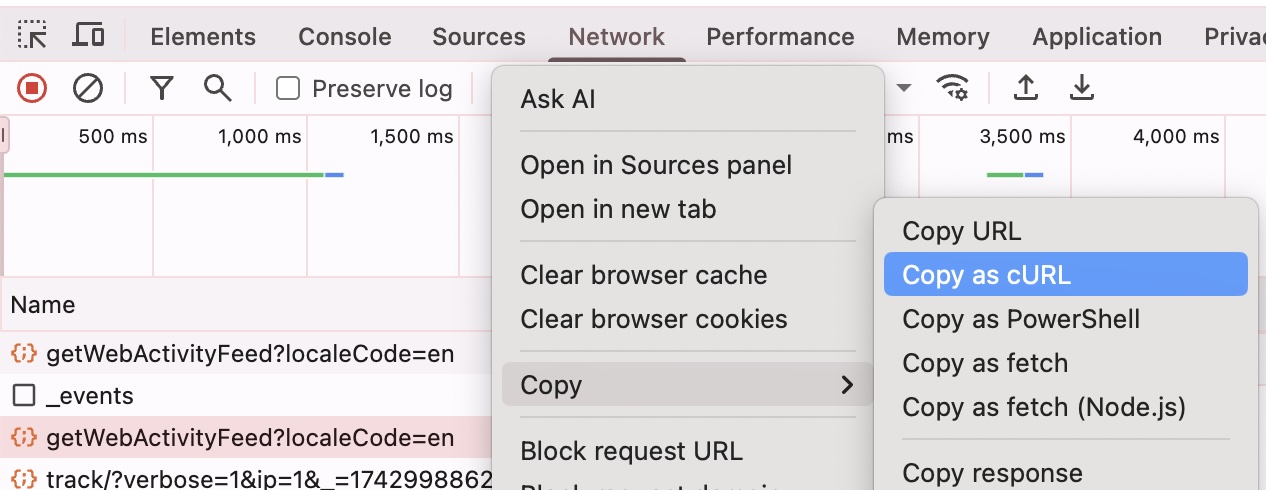Enable the Preserve log checkbox
Image resolution: width=1266 pixels, height=490 pixels.
click(289, 89)
